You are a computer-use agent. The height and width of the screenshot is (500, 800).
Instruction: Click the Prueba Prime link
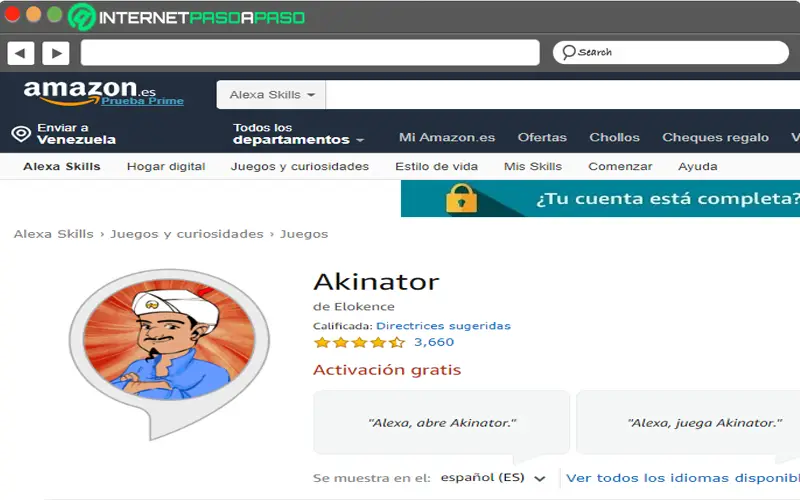(x=142, y=101)
